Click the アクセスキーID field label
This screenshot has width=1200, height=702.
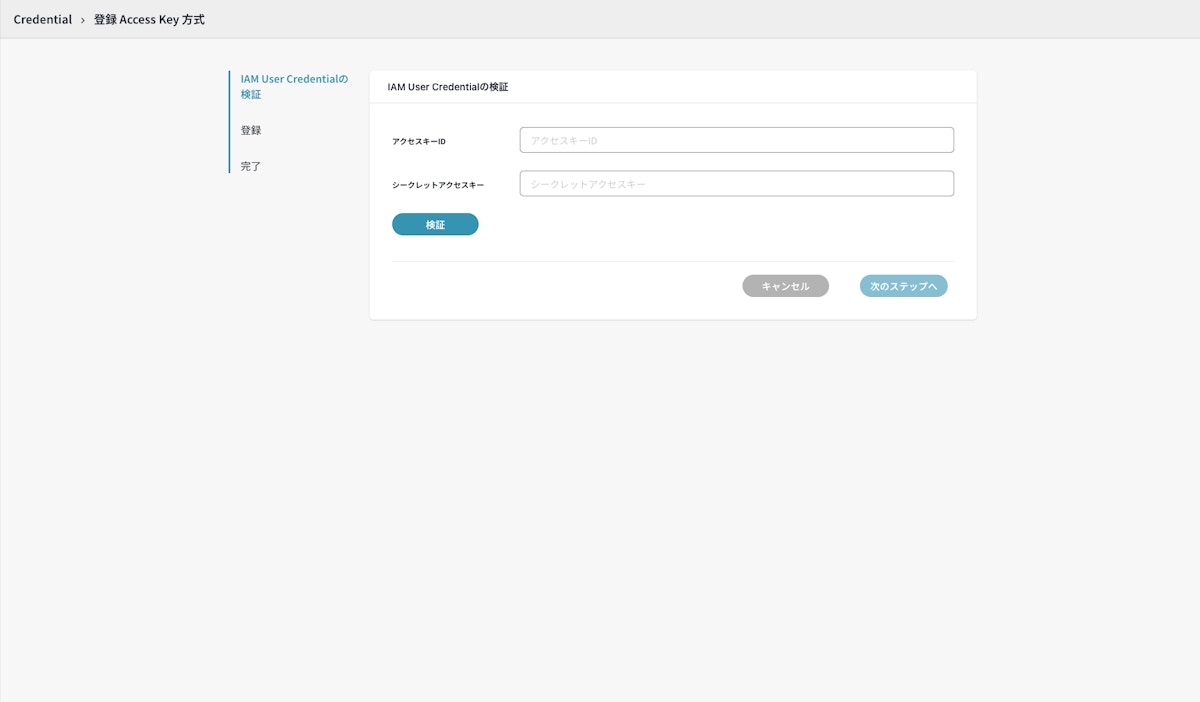(419, 141)
